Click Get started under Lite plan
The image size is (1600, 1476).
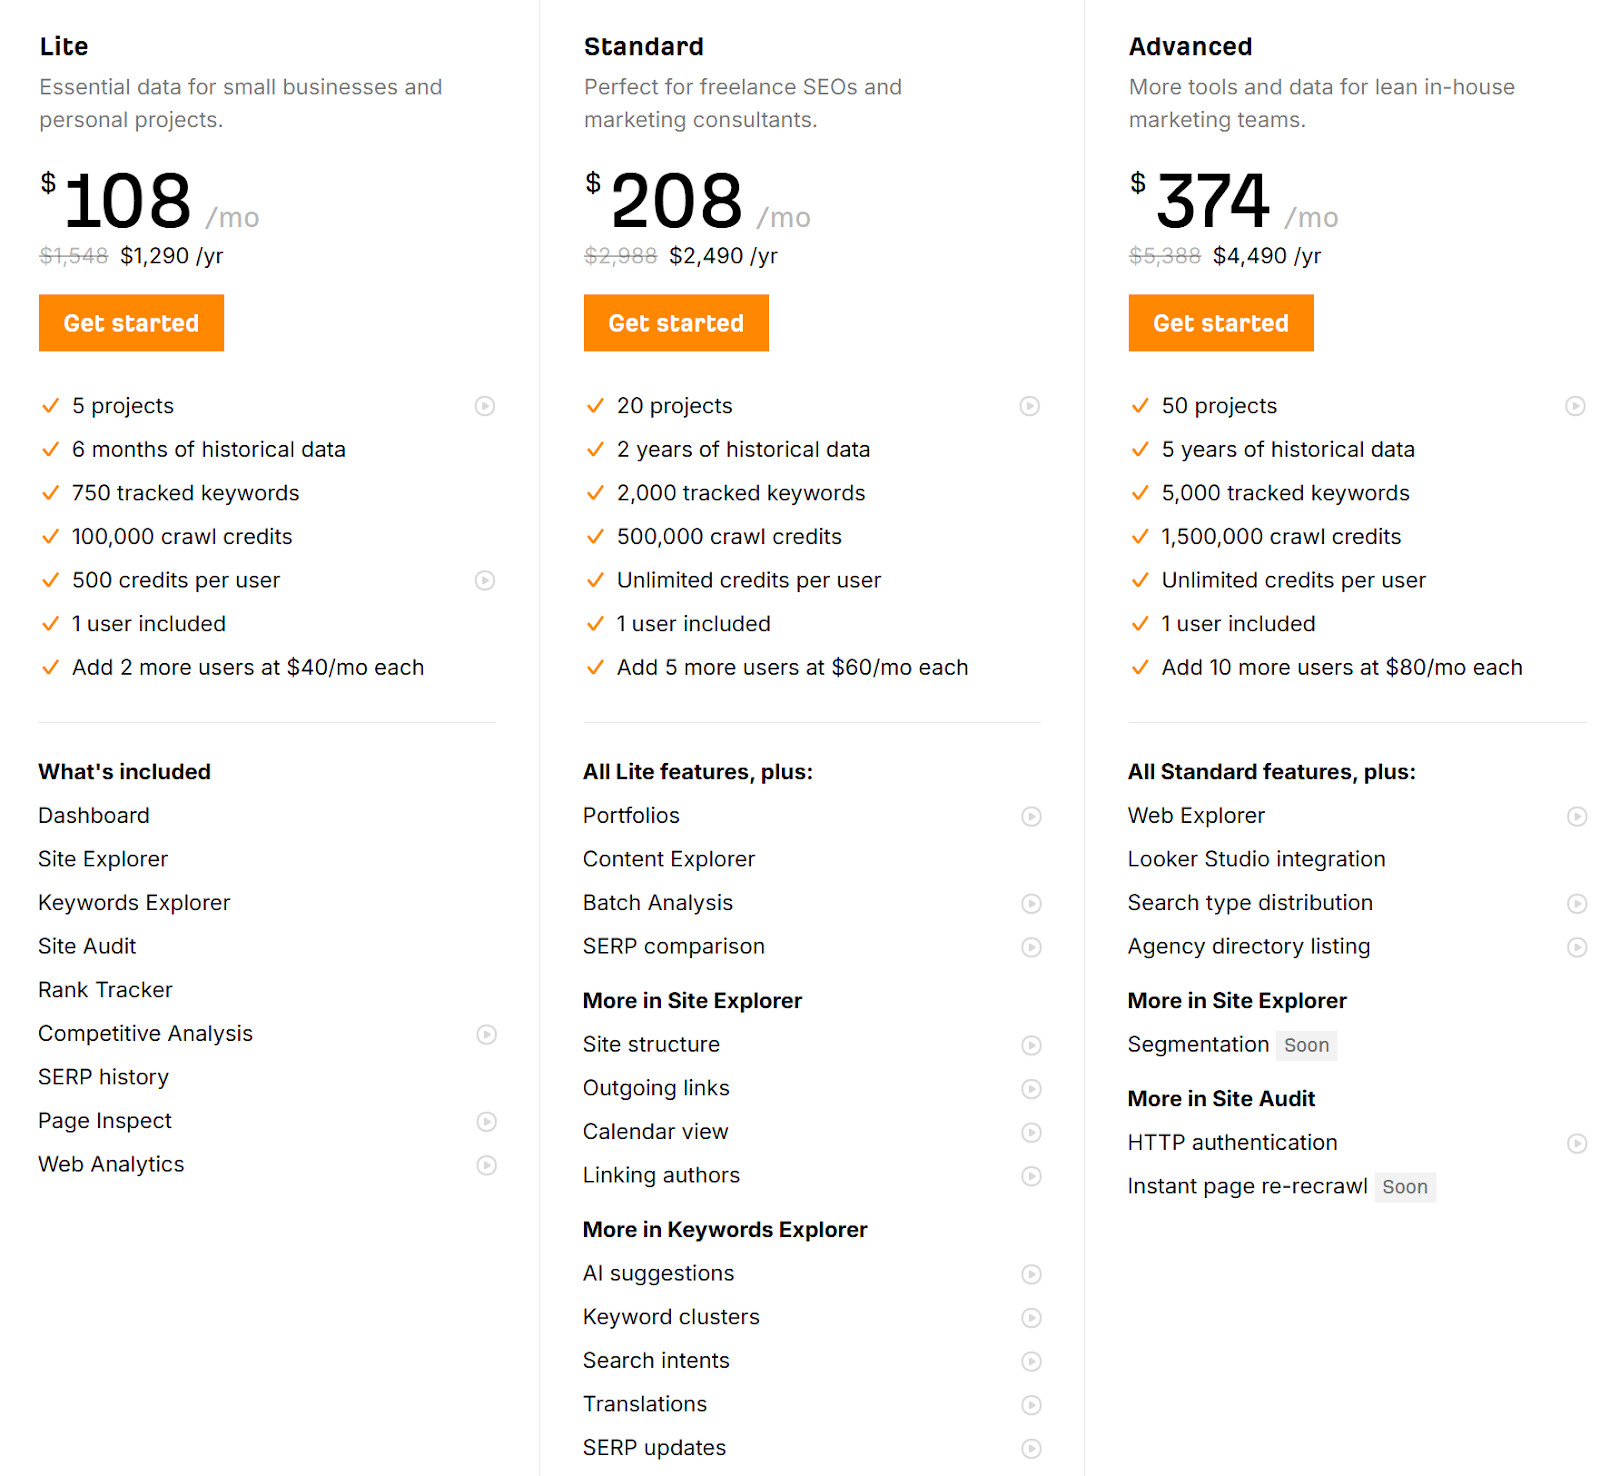(131, 323)
